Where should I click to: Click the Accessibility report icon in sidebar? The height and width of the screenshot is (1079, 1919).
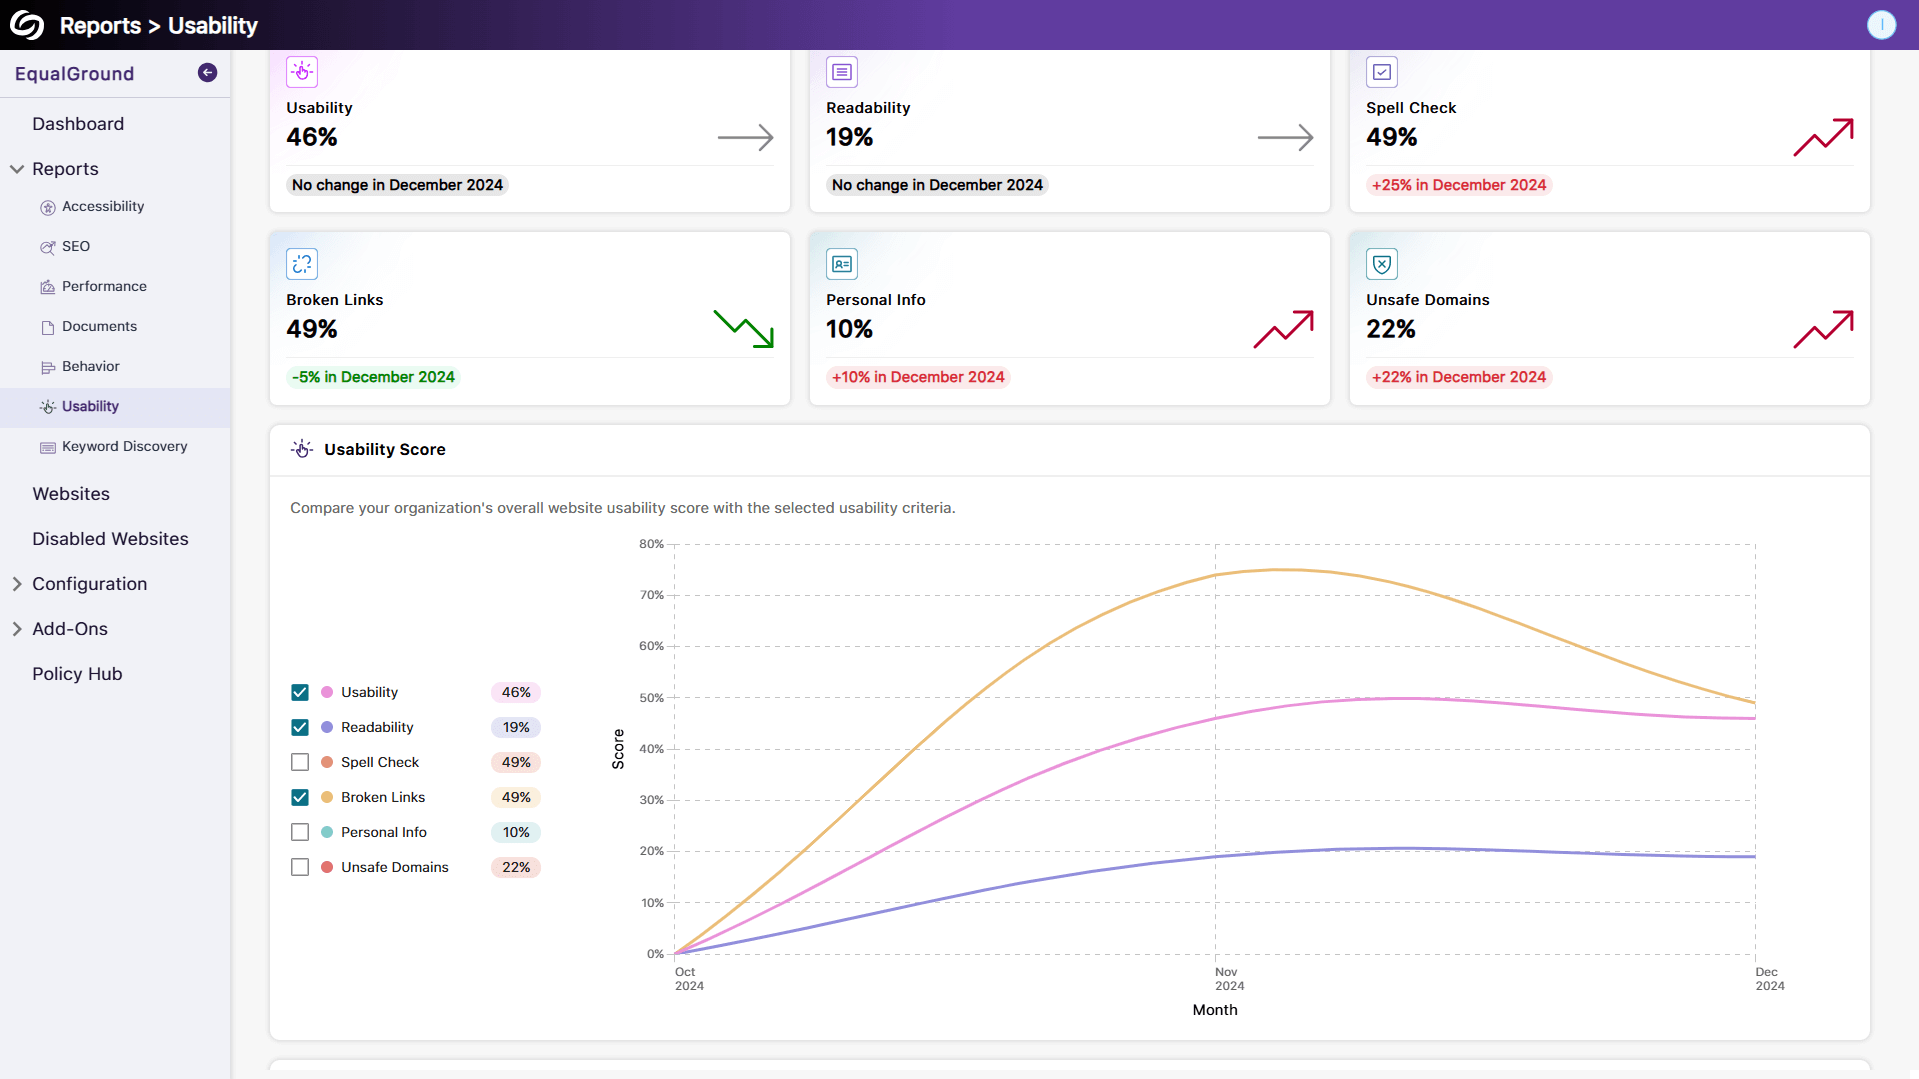pyautogui.click(x=47, y=207)
